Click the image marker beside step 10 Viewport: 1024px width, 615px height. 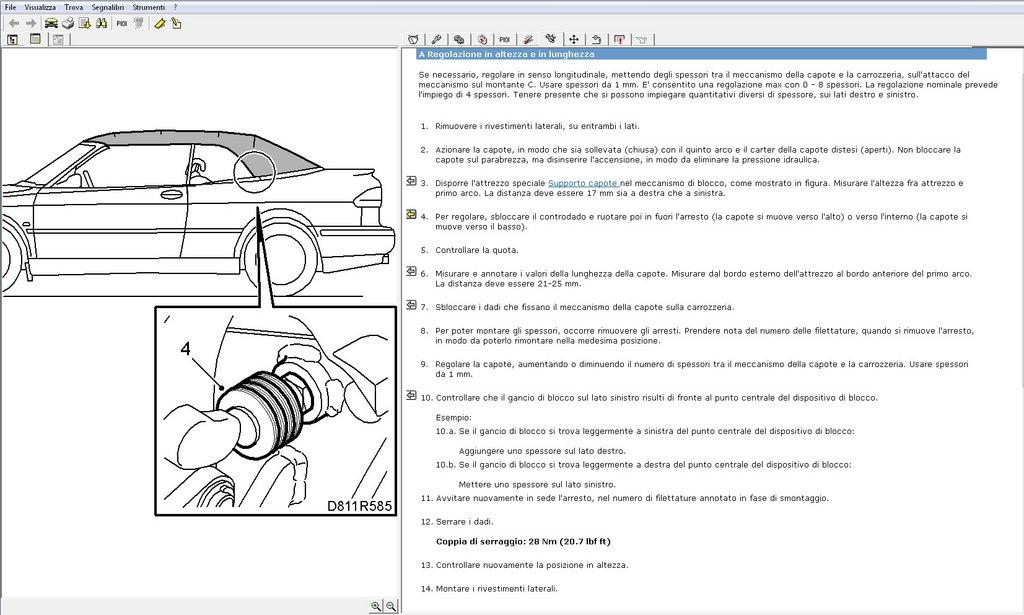tap(411, 395)
